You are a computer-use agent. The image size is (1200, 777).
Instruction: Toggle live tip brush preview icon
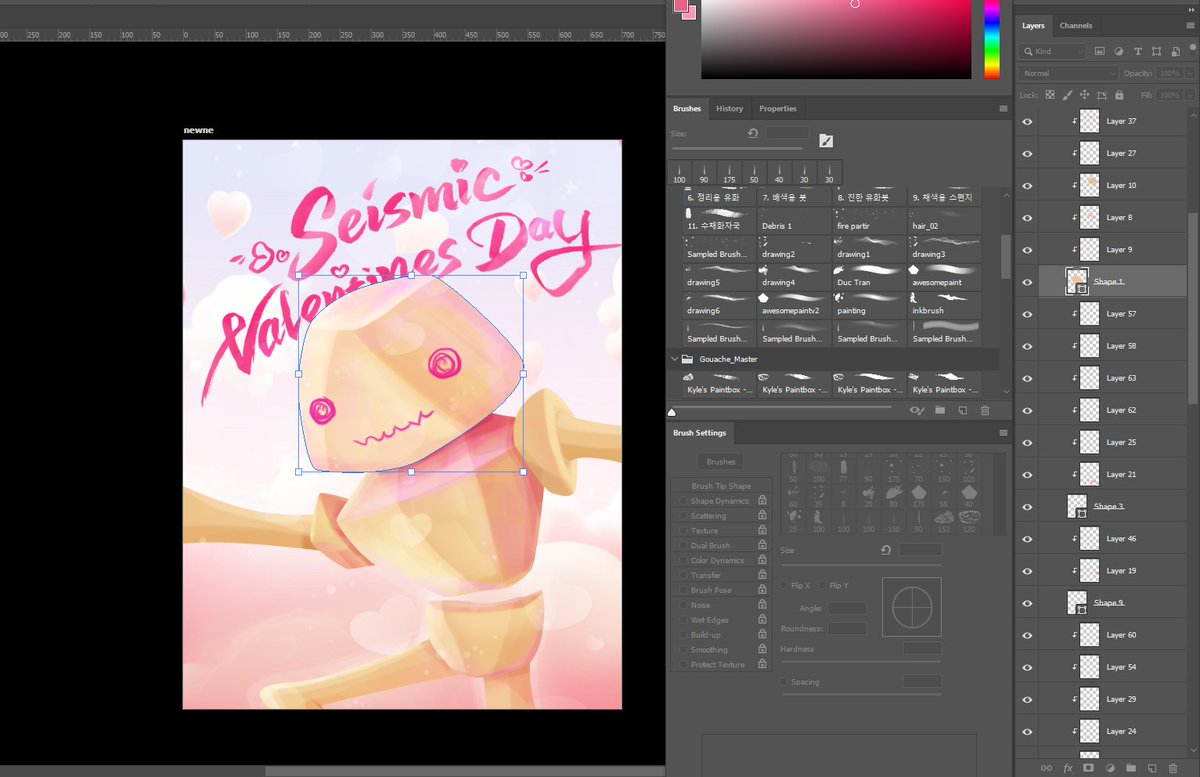917,410
